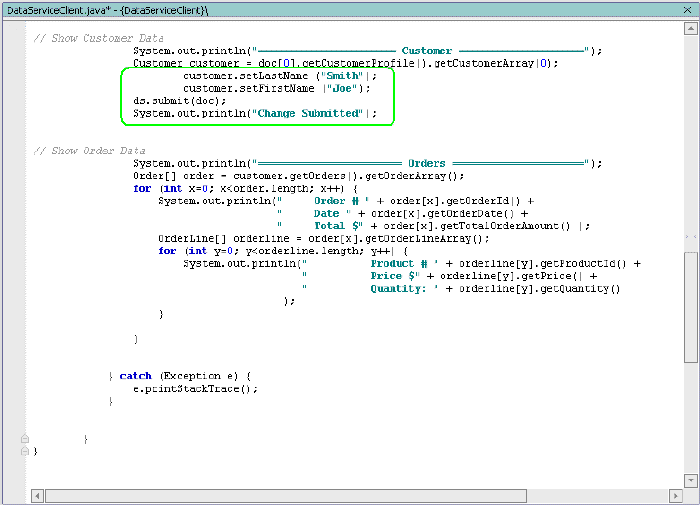Select the DataServiceClient.java title tab

coord(108,10)
